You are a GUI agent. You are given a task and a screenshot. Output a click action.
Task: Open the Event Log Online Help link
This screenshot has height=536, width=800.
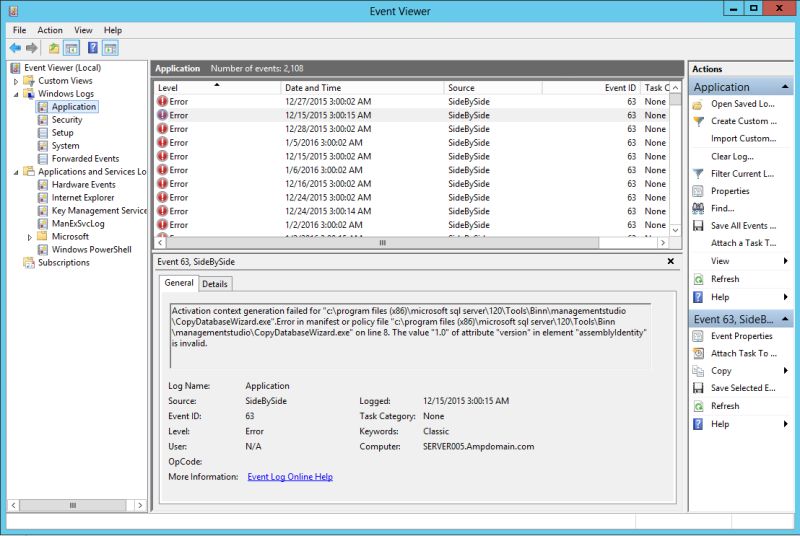tap(290, 476)
